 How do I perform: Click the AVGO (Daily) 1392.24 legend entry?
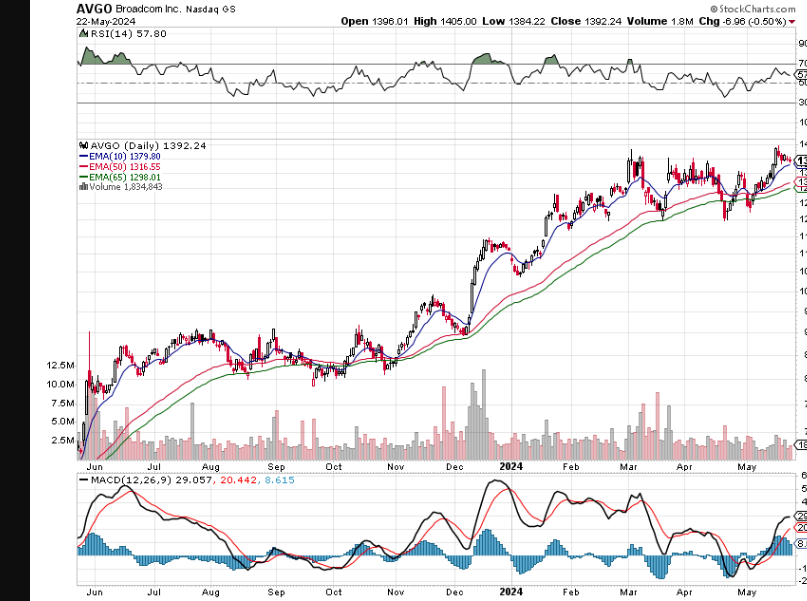click(x=148, y=146)
